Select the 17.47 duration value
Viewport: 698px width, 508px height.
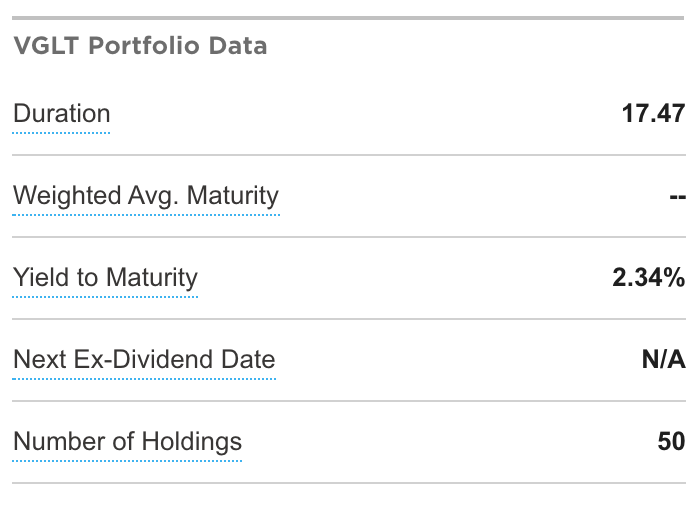653,114
